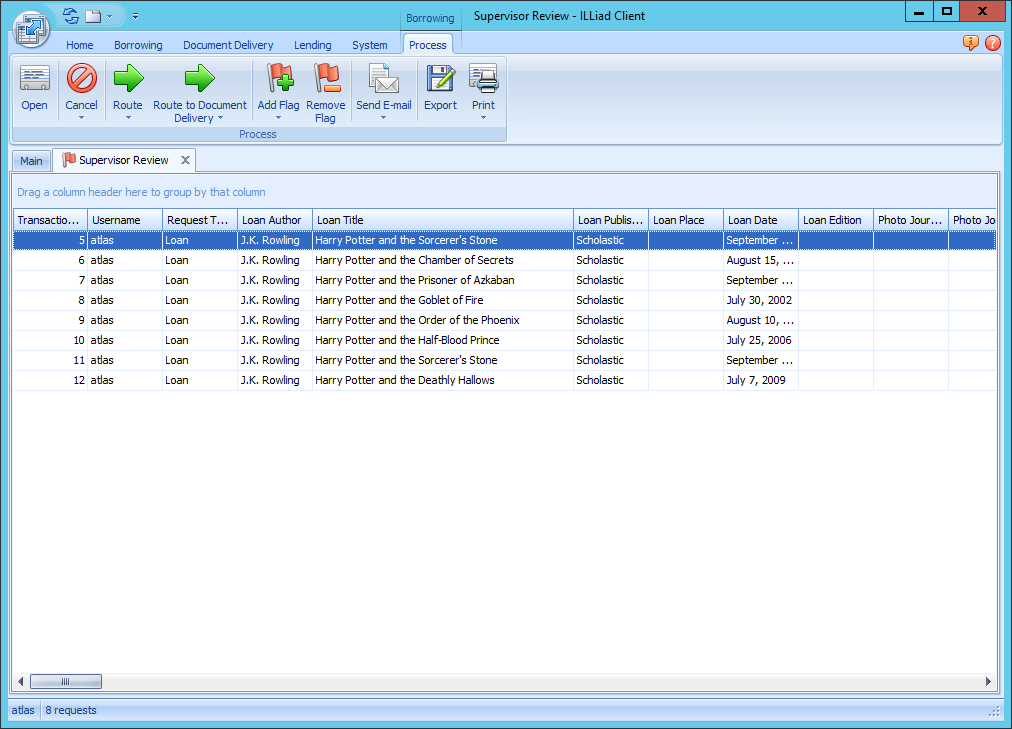The width and height of the screenshot is (1012, 729).
Task: Click the Open request icon
Action: [x=34, y=80]
